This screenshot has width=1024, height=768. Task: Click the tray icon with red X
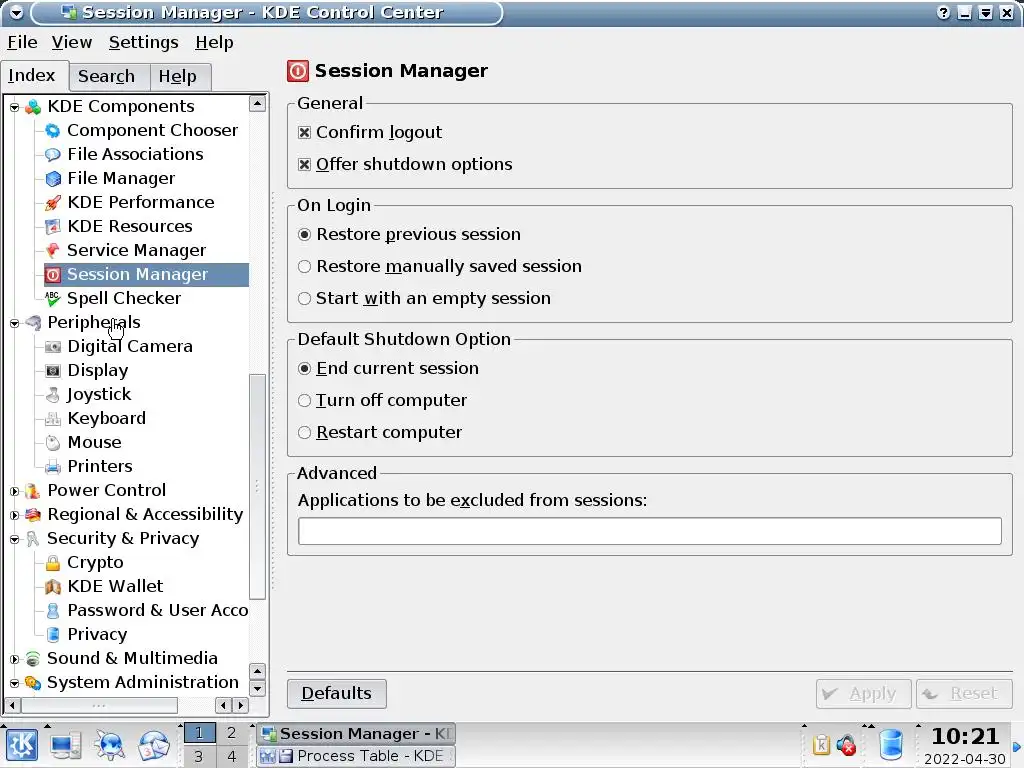pos(846,744)
